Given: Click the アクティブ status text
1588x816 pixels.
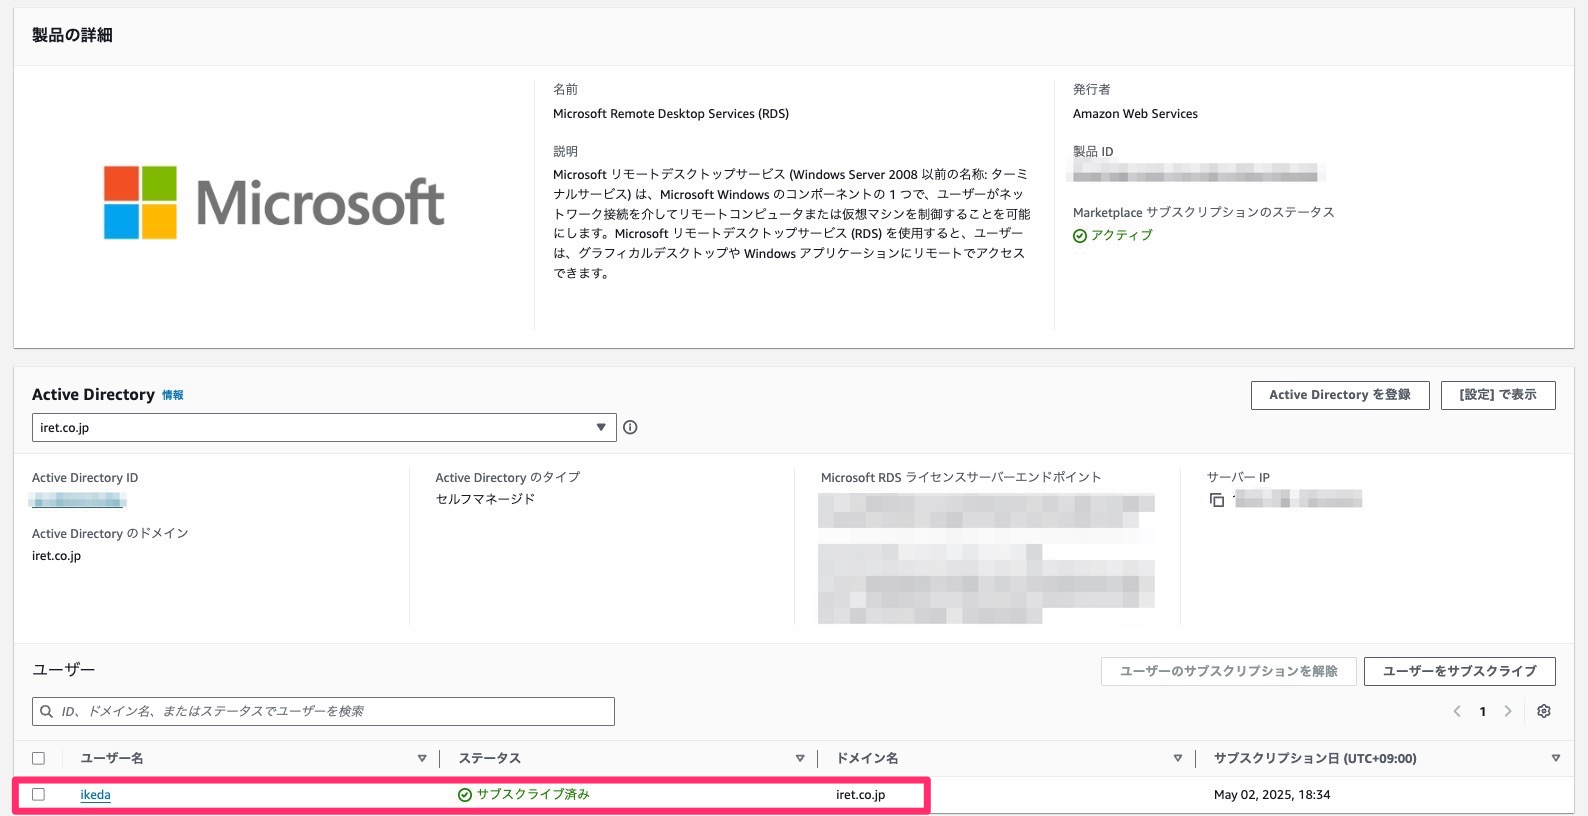Looking at the screenshot, I should pyautogui.click(x=1121, y=235).
